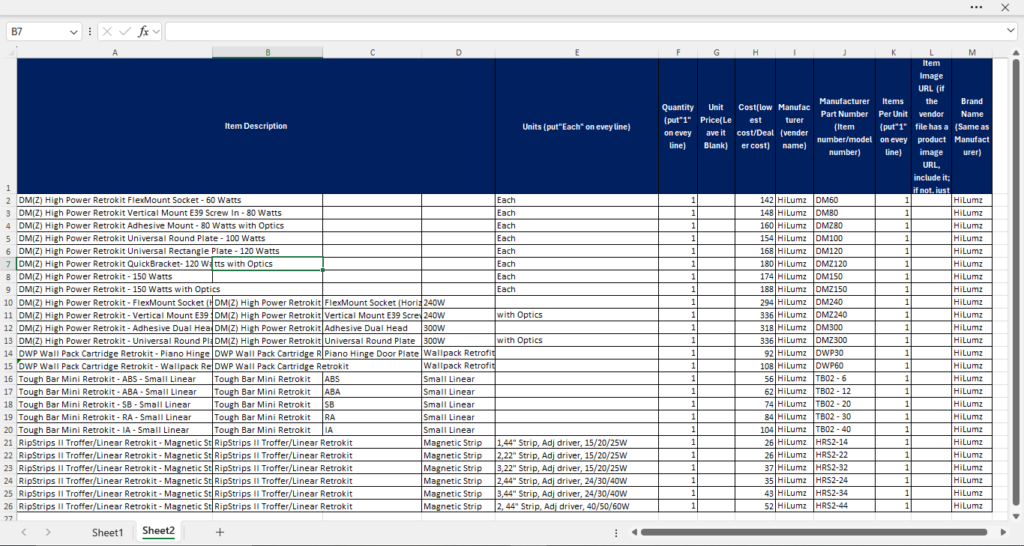Click the three-dot splitter near the horizontal scrollbar
Image resolution: width=1024 pixels, height=546 pixels.
[x=616, y=532]
